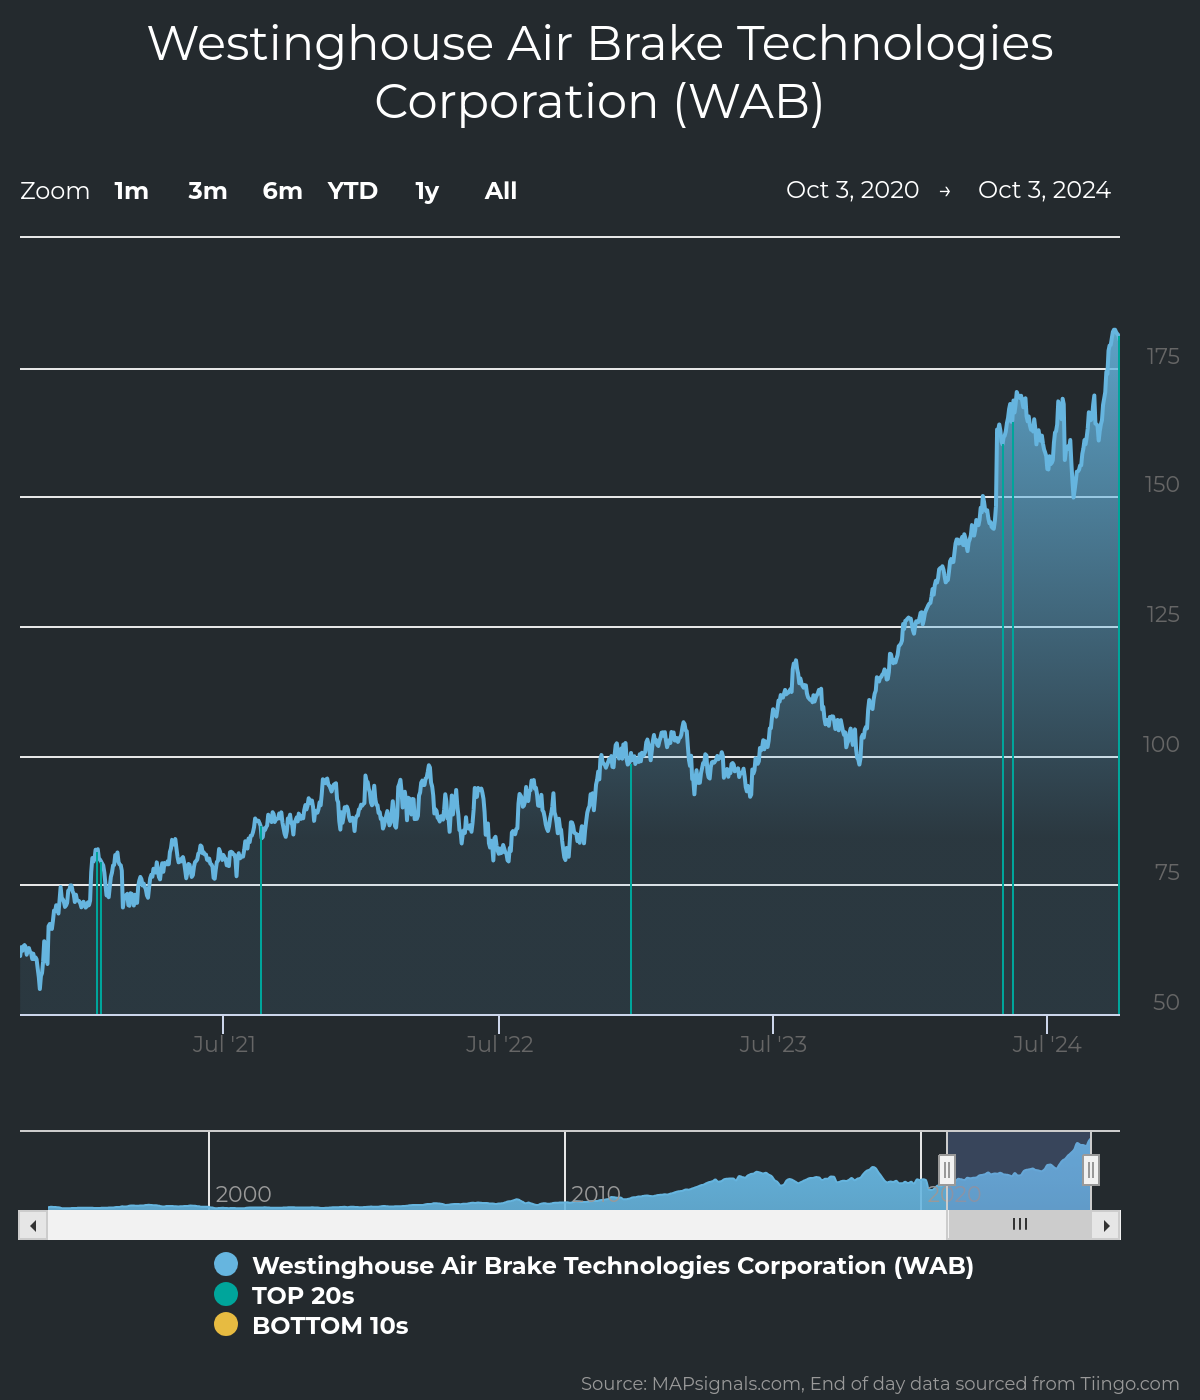Click the teal TOP 20s legend marker
The image size is (1200, 1400).
pos(226,1295)
